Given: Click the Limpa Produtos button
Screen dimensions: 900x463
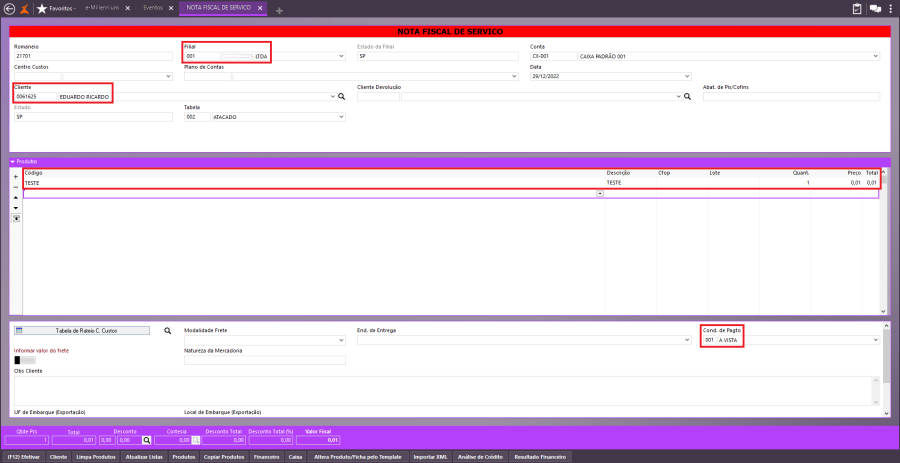Looking at the screenshot, I should (x=96, y=457).
